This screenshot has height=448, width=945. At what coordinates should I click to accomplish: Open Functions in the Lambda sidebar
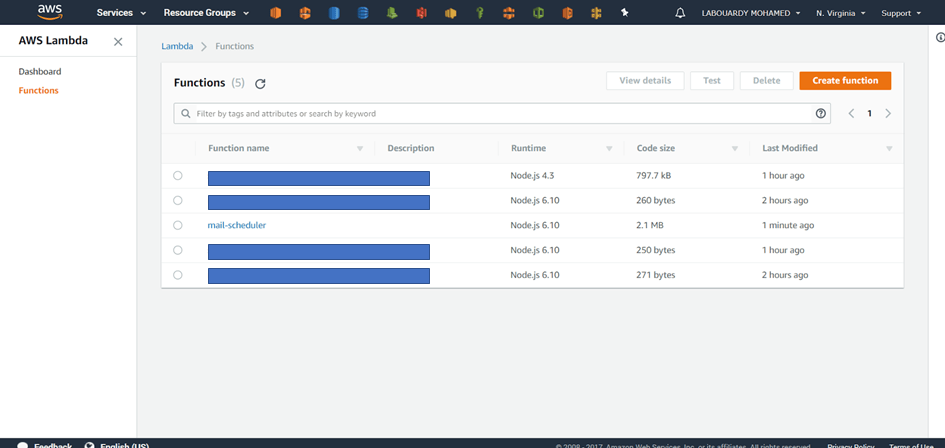tap(39, 90)
